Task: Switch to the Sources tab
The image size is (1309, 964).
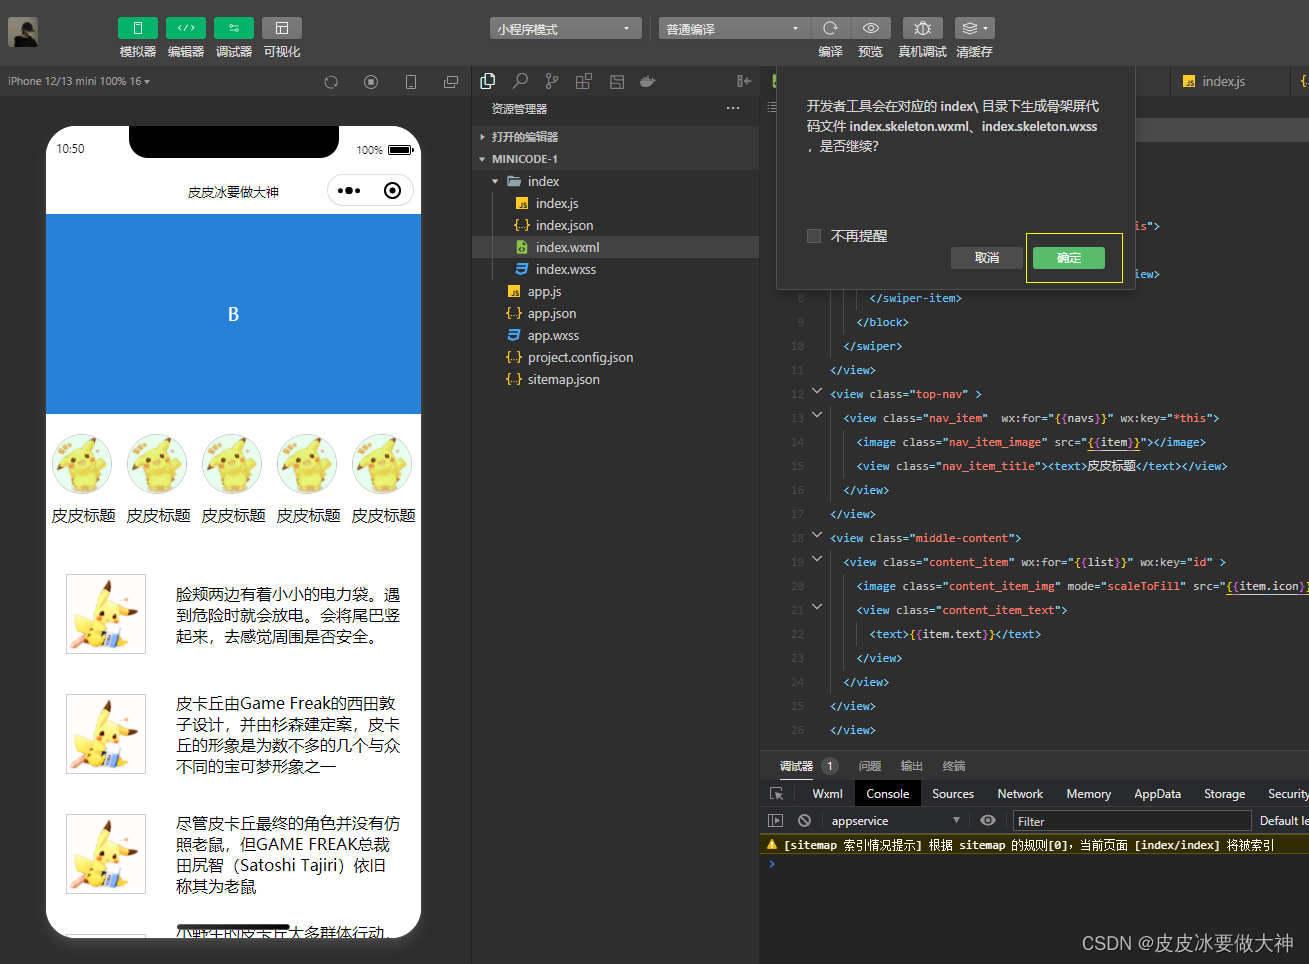Action: pos(953,793)
